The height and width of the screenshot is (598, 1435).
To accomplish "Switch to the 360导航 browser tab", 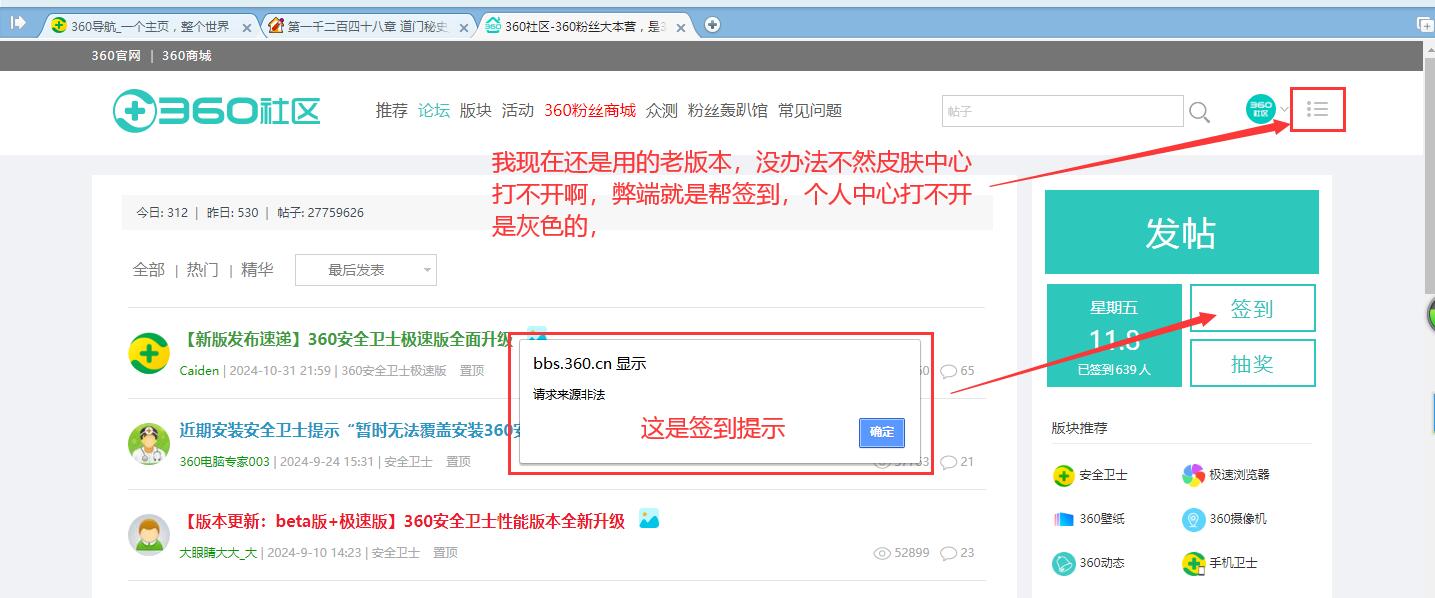I will [152, 26].
